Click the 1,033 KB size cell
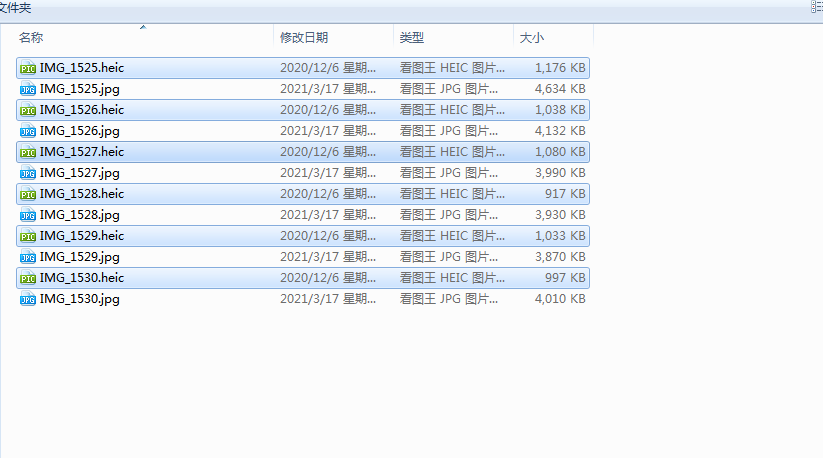Screen dimensions: 823x458 (560, 236)
